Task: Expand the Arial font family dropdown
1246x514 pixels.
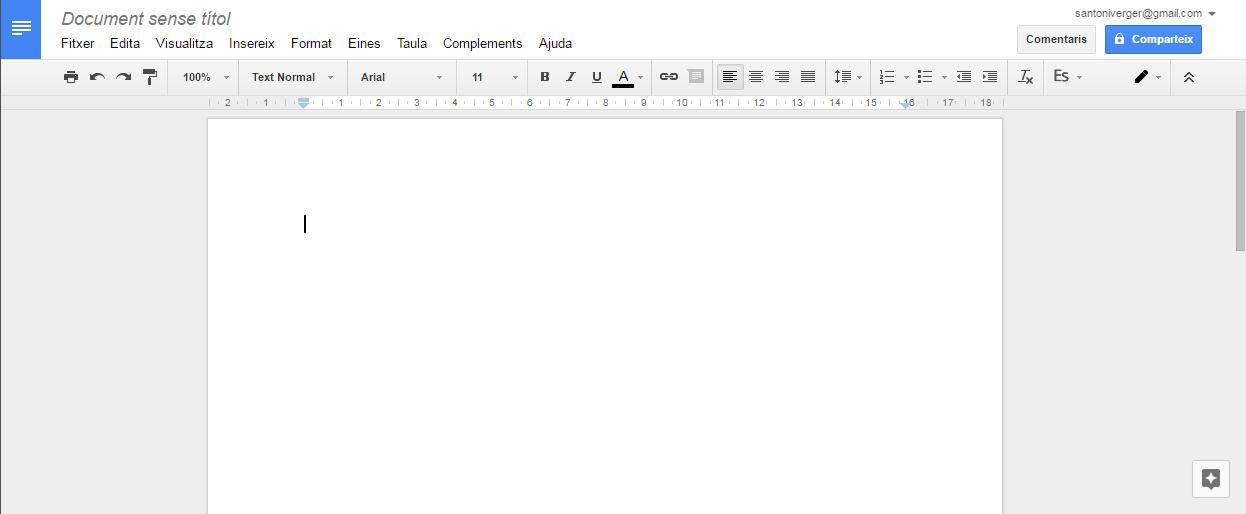Action: point(401,77)
